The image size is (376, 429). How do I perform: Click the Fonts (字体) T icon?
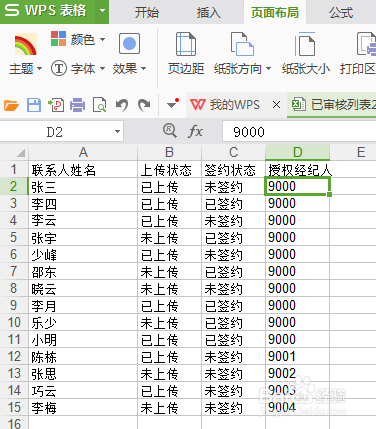[59, 68]
